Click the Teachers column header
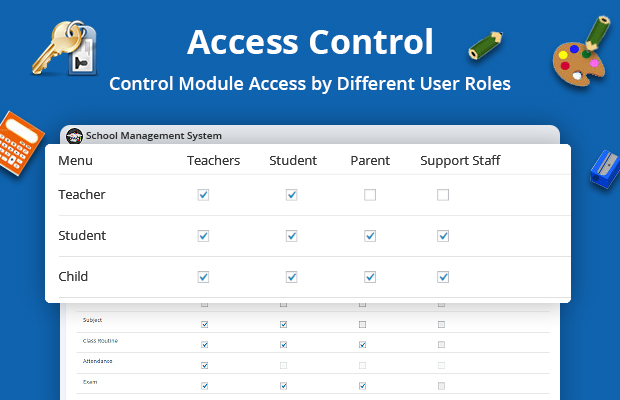The width and height of the screenshot is (620, 400). [213, 160]
